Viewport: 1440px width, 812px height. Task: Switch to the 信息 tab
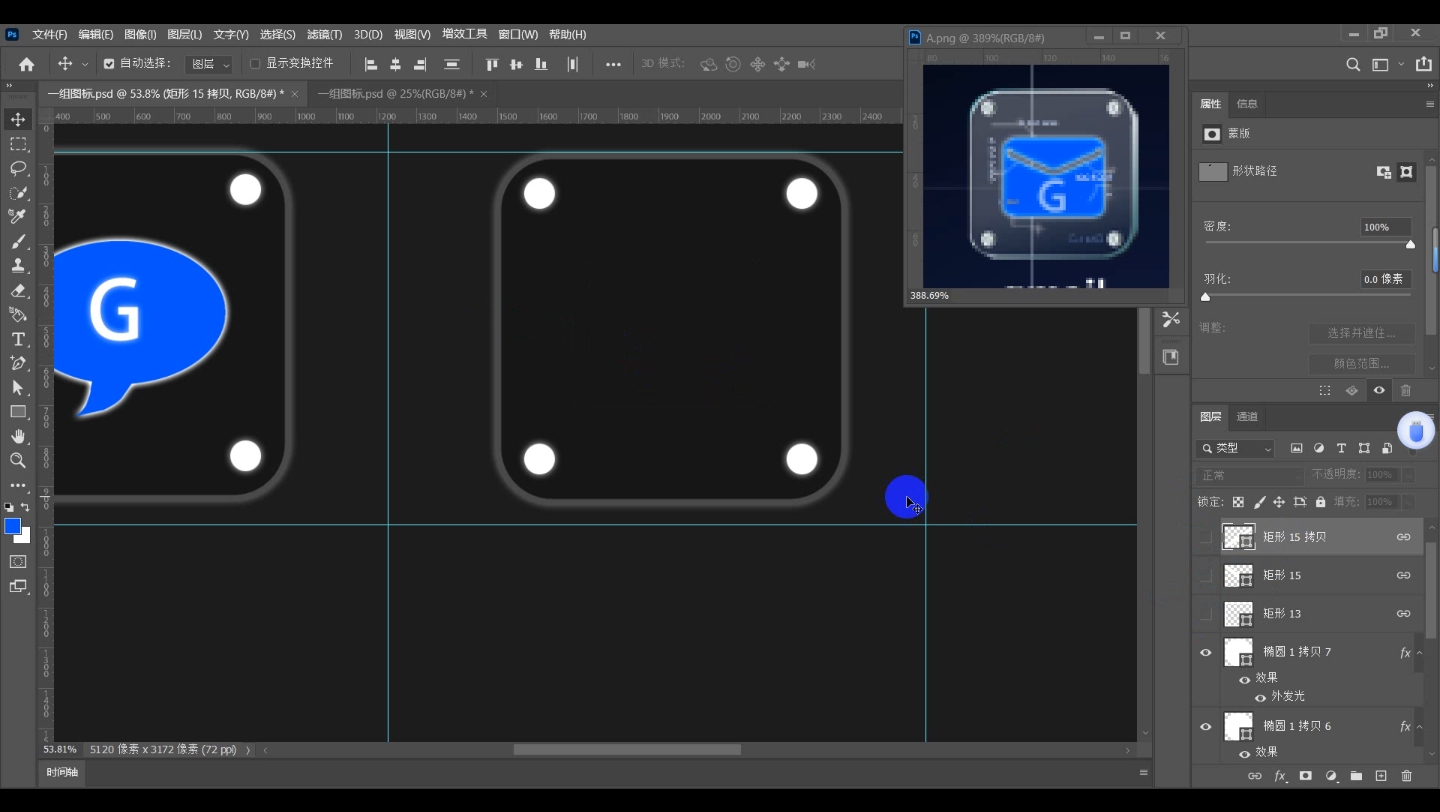click(1247, 104)
